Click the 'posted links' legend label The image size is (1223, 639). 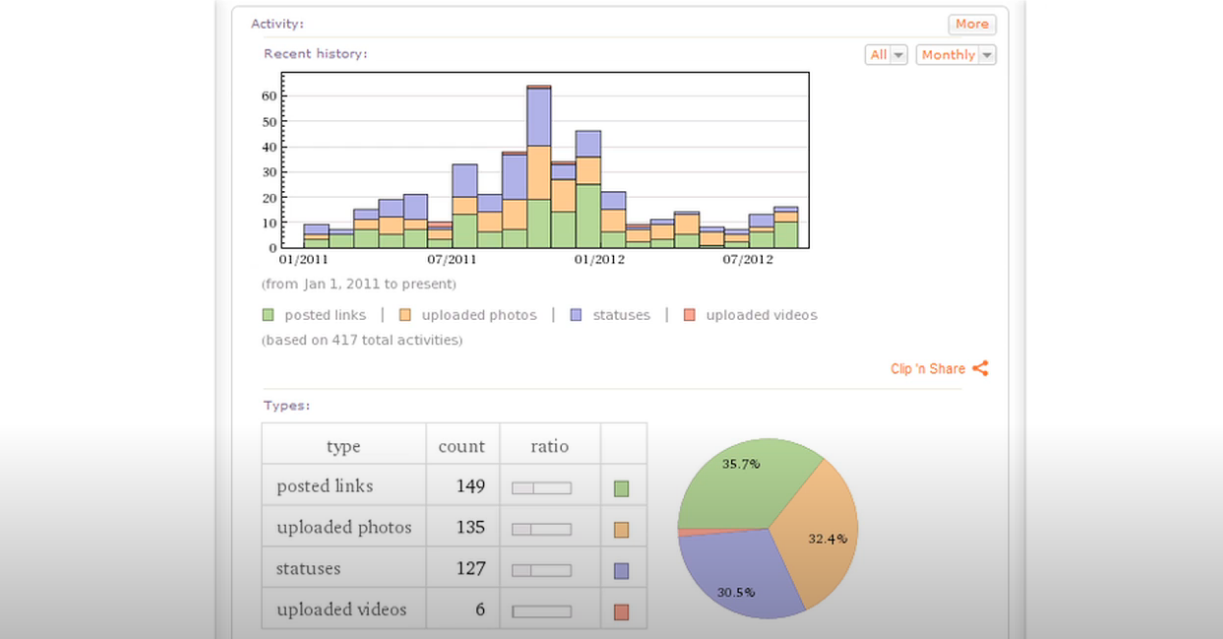pos(325,315)
